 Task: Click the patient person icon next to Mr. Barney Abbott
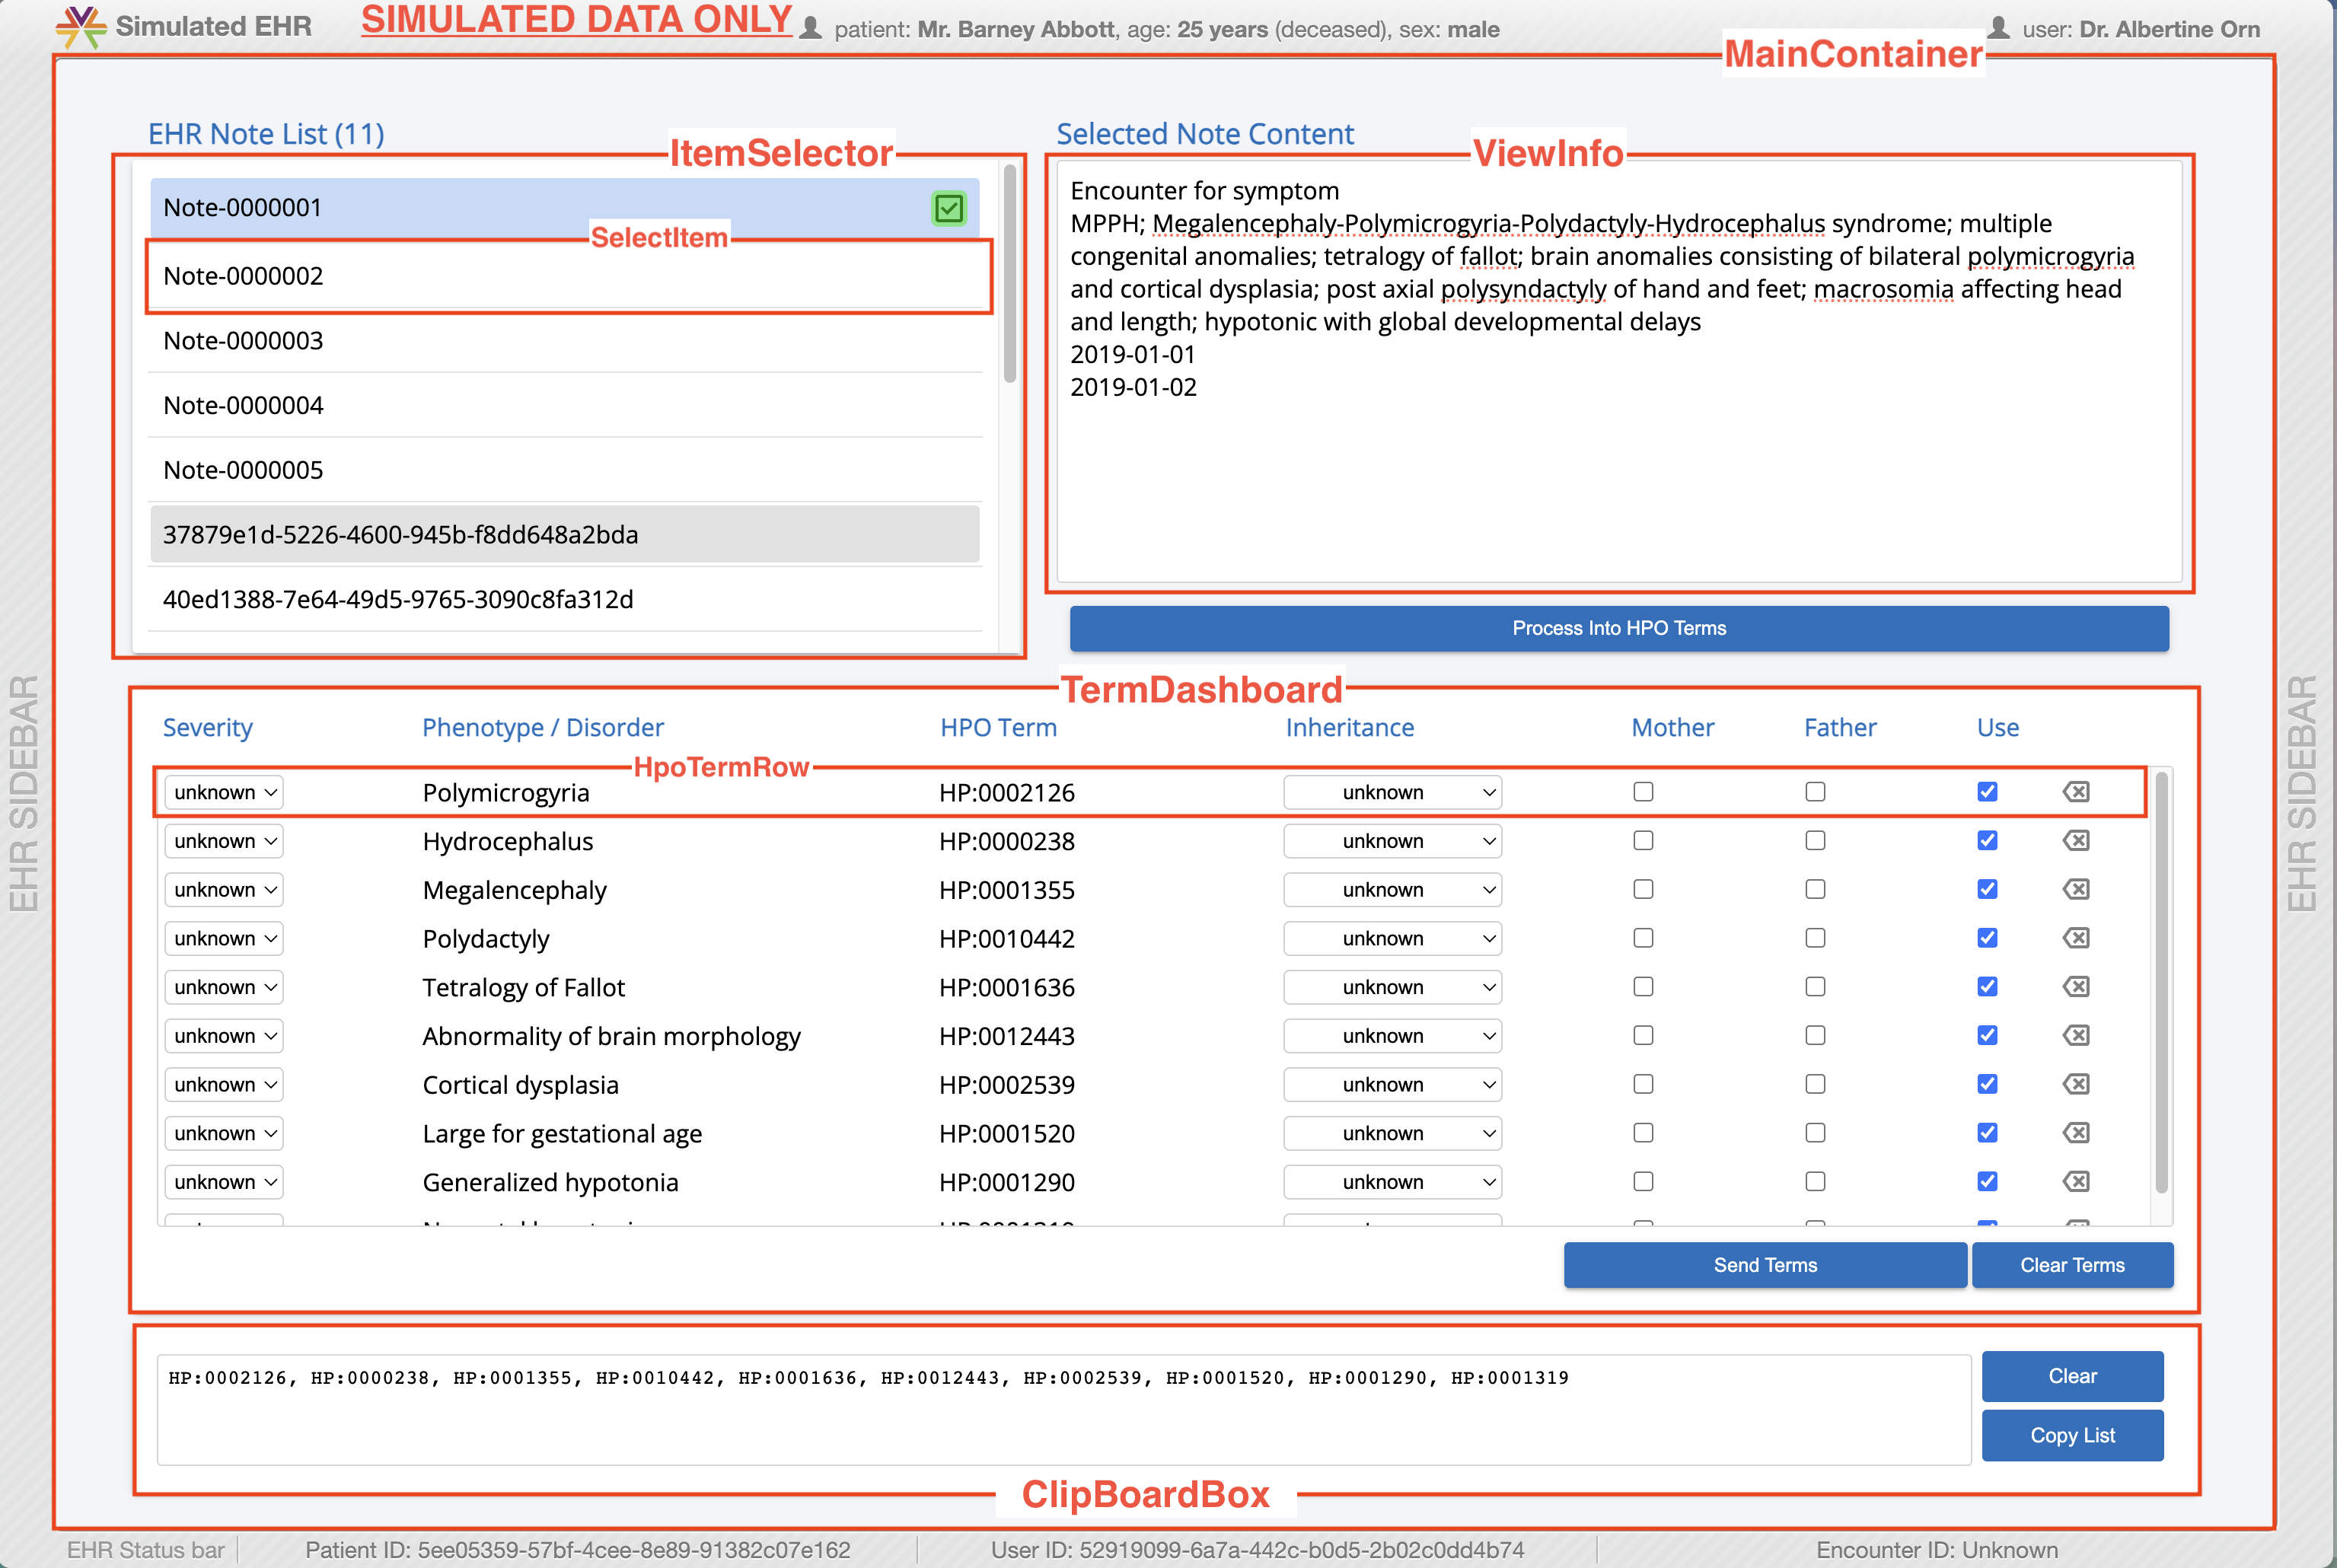(812, 29)
